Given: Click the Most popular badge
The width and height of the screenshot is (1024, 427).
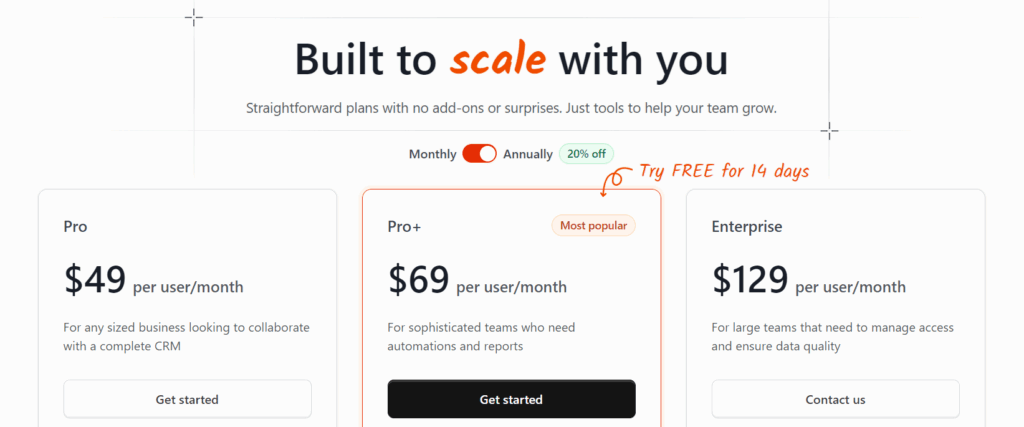Looking at the screenshot, I should click(593, 225).
